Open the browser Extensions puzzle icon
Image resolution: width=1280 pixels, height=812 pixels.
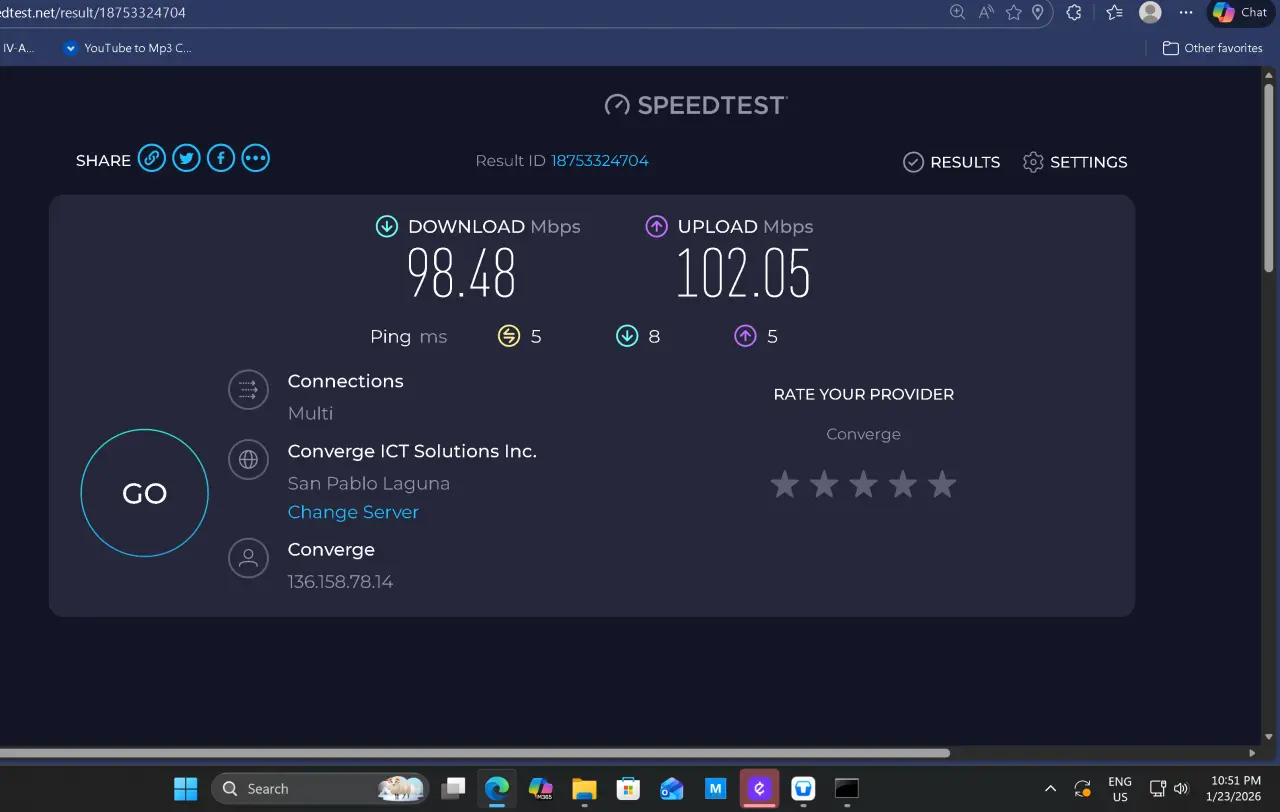tap(1075, 12)
